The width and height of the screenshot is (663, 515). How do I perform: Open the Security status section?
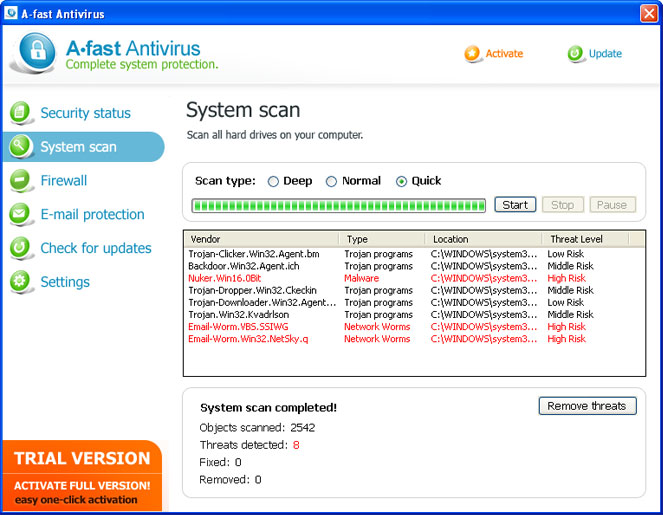click(x=85, y=113)
